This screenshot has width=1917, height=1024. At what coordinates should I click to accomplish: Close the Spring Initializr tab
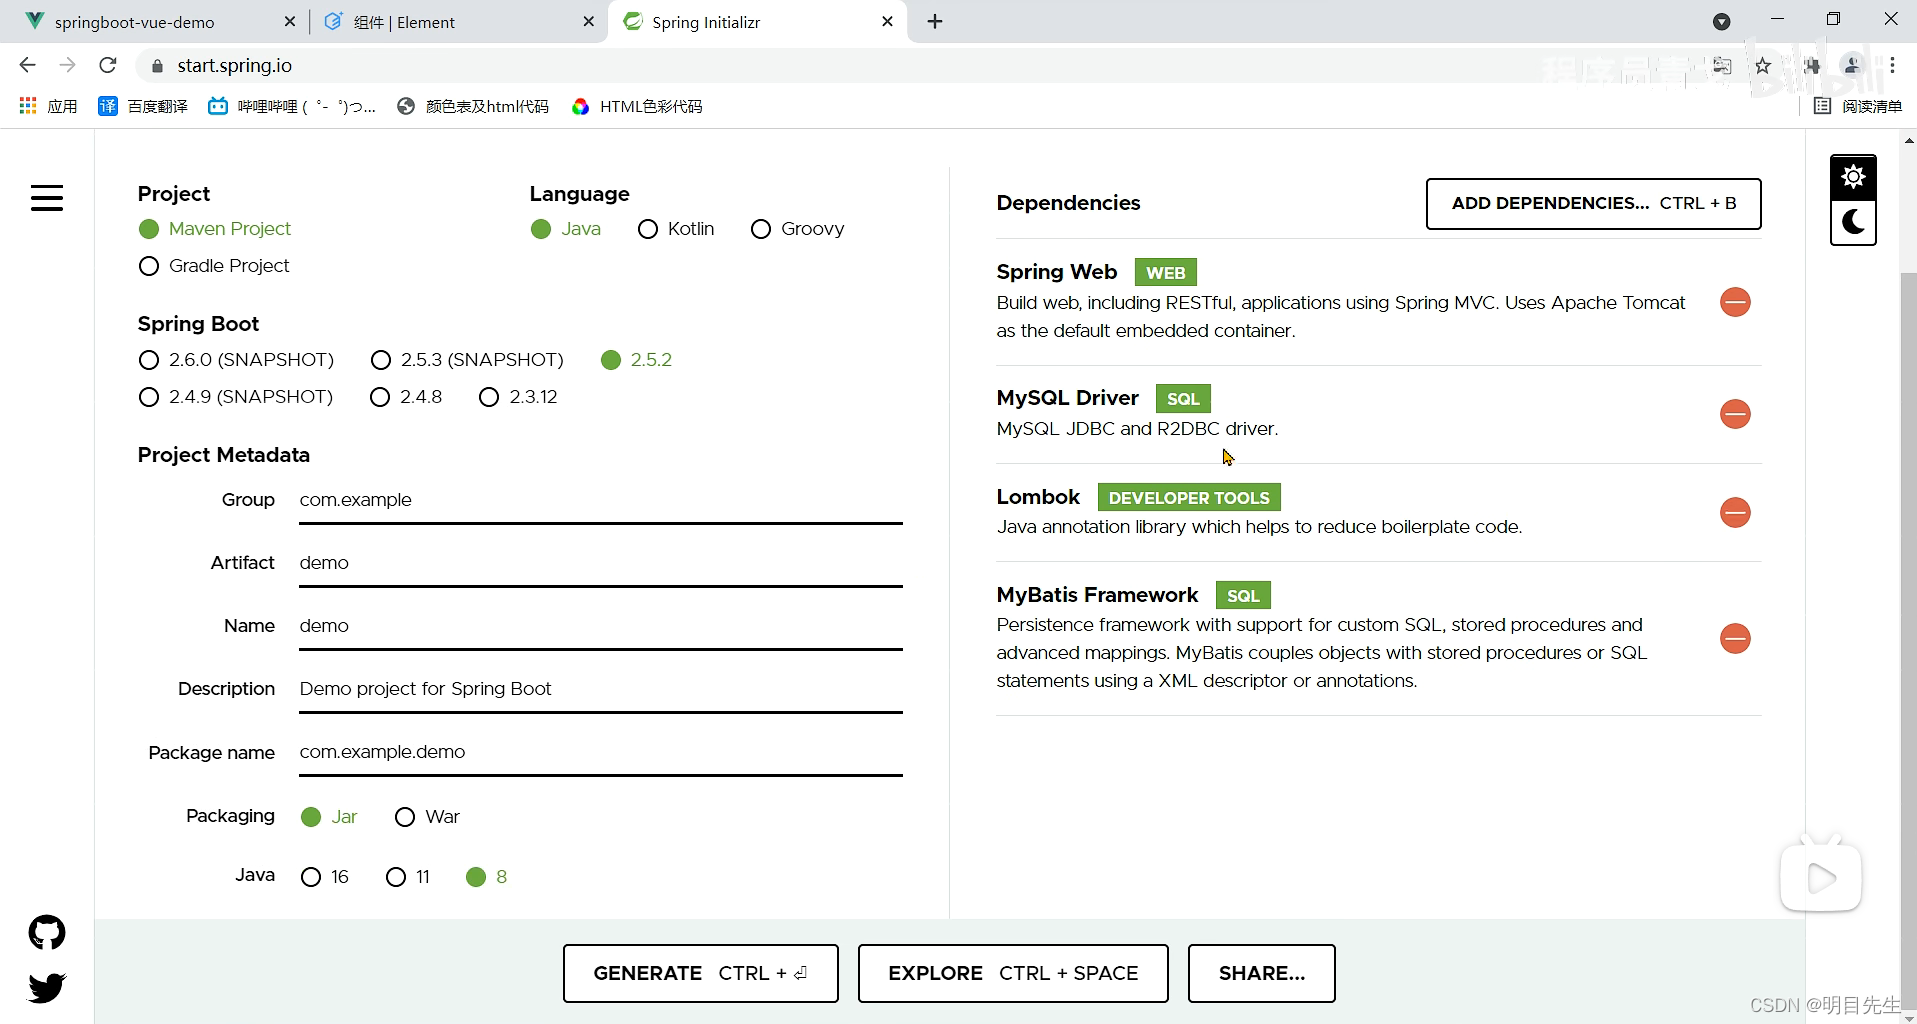coord(887,22)
